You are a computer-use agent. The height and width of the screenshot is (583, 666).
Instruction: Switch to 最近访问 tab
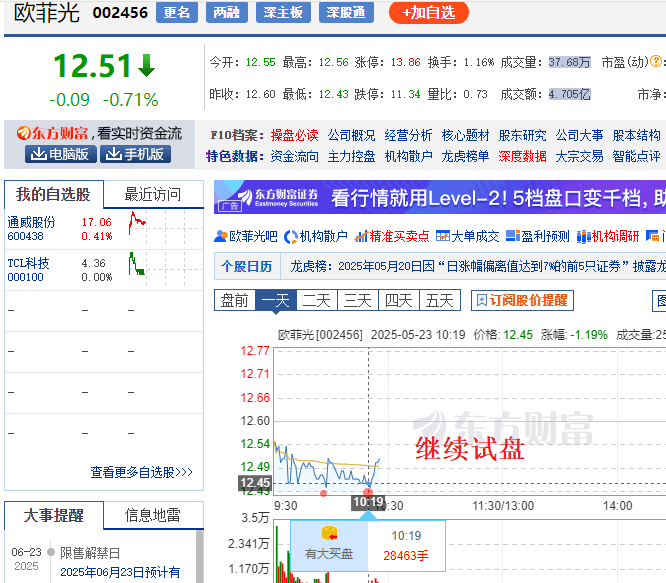click(x=153, y=194)
